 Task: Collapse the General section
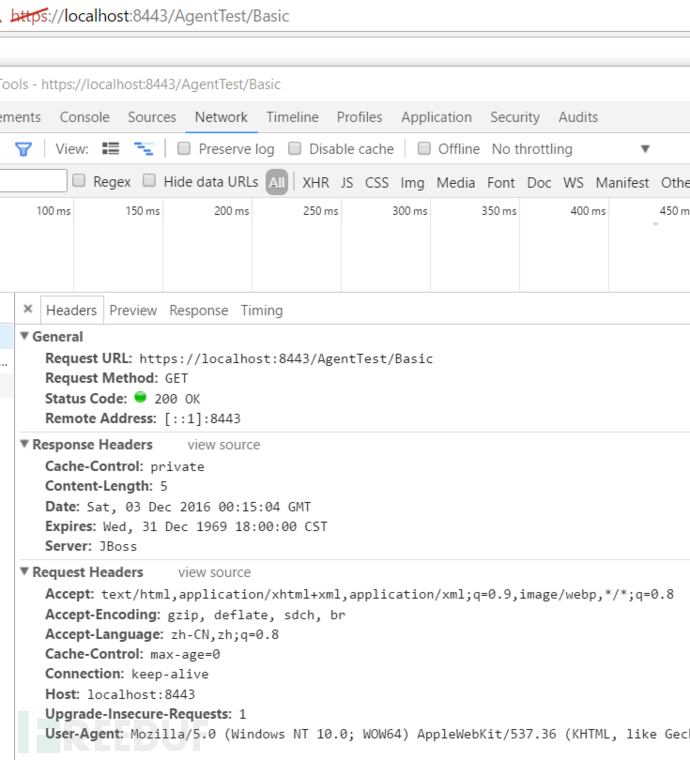click(24, 335)
